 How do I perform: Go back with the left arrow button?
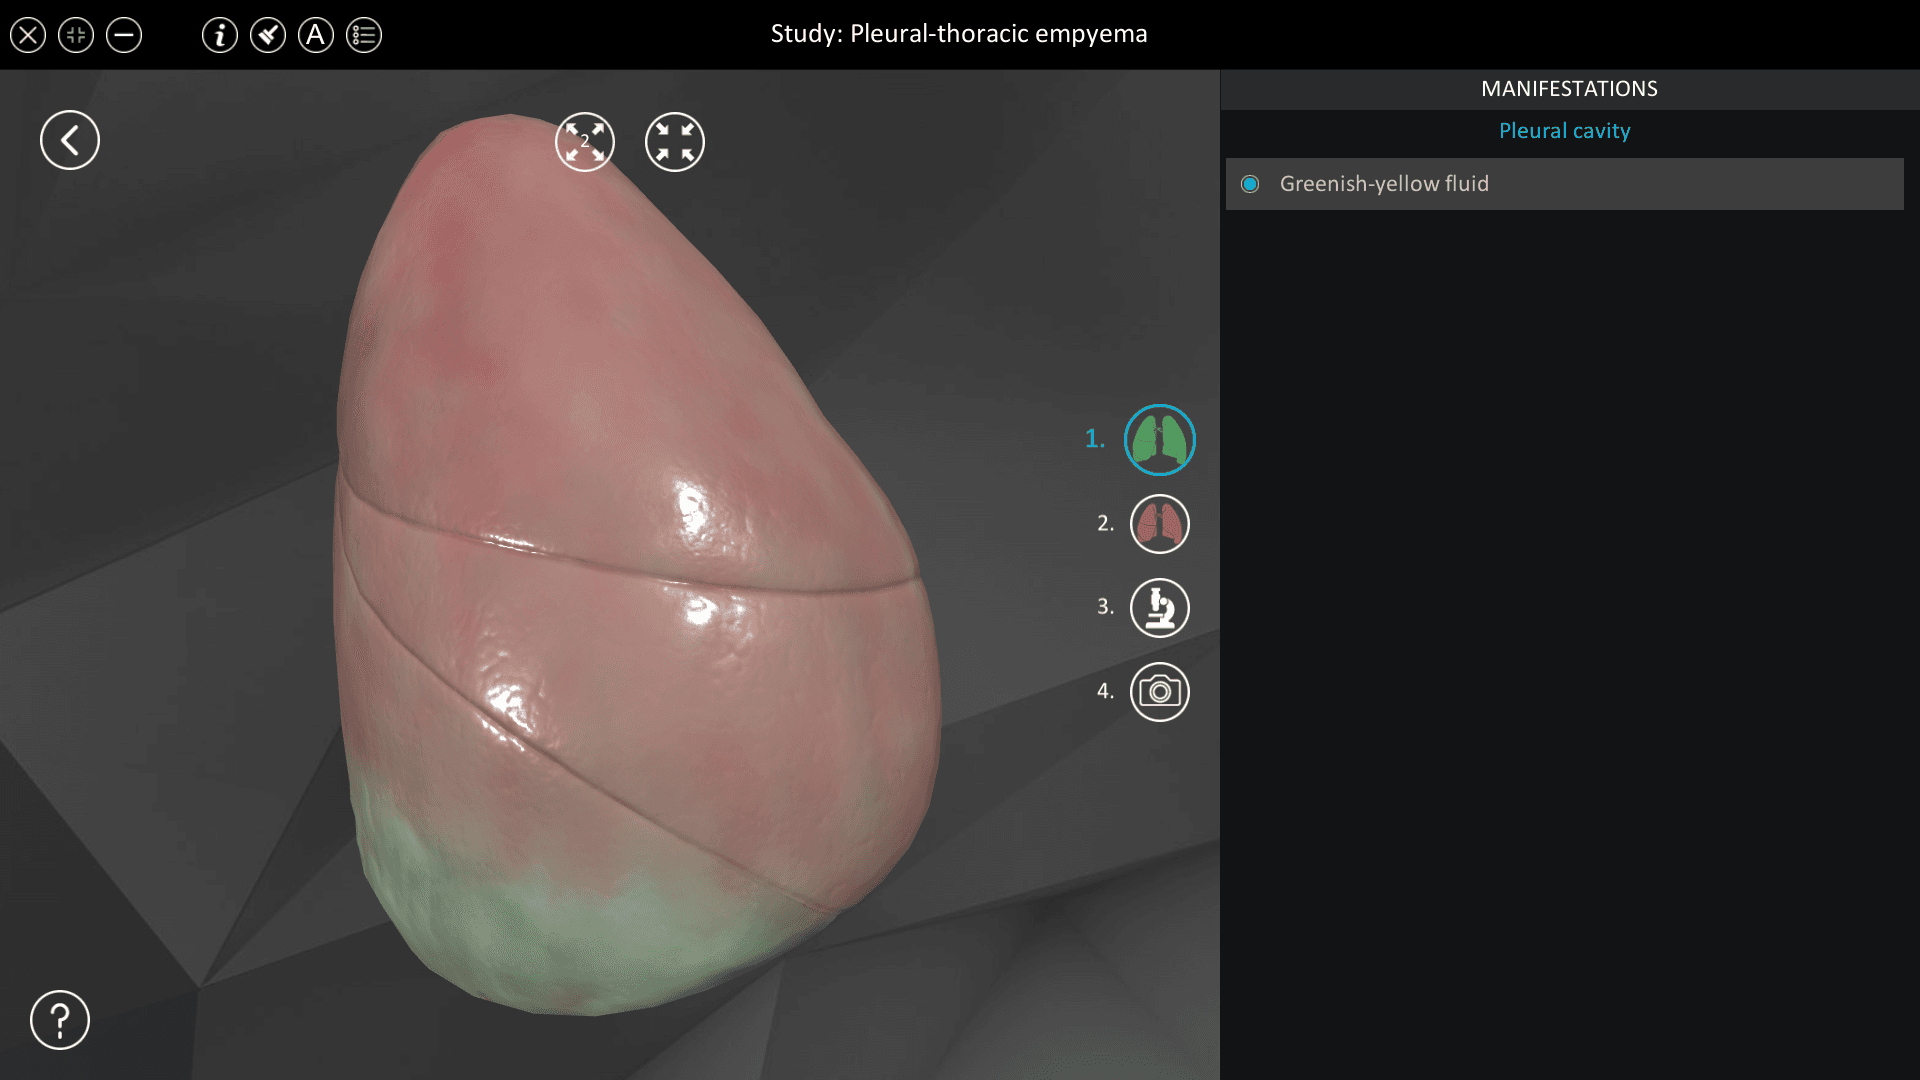click(x=70, y=140)
